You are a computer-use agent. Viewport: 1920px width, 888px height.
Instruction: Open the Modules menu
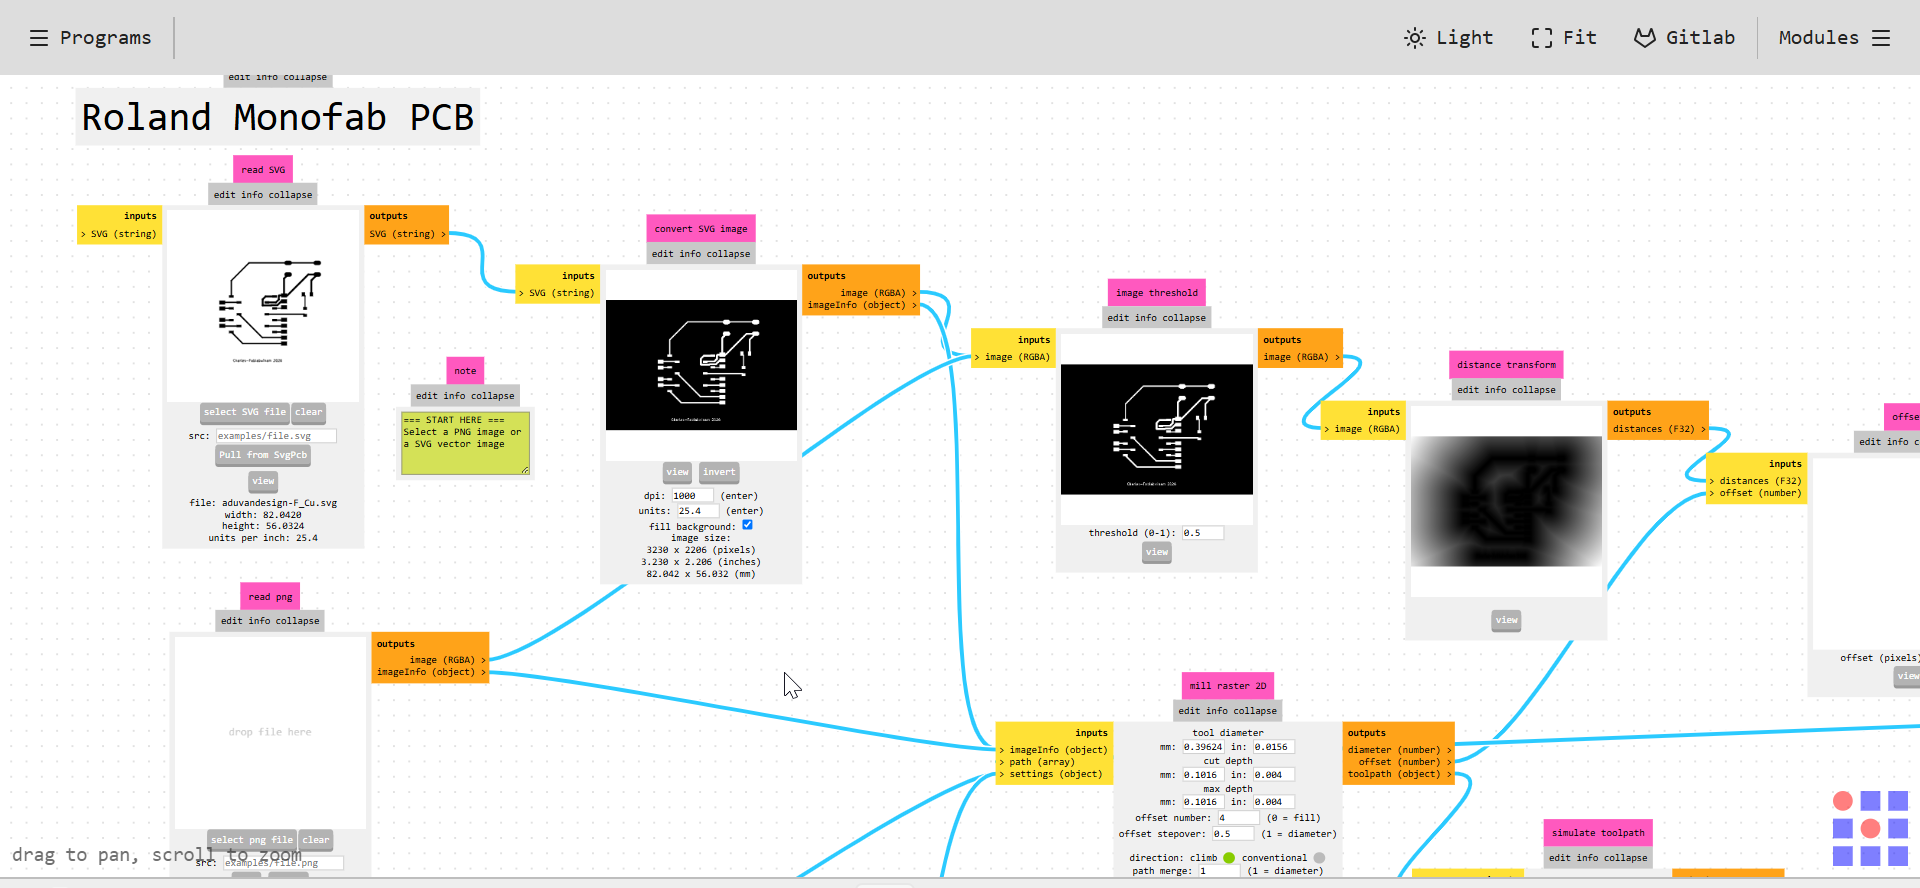coord(1834,38)
